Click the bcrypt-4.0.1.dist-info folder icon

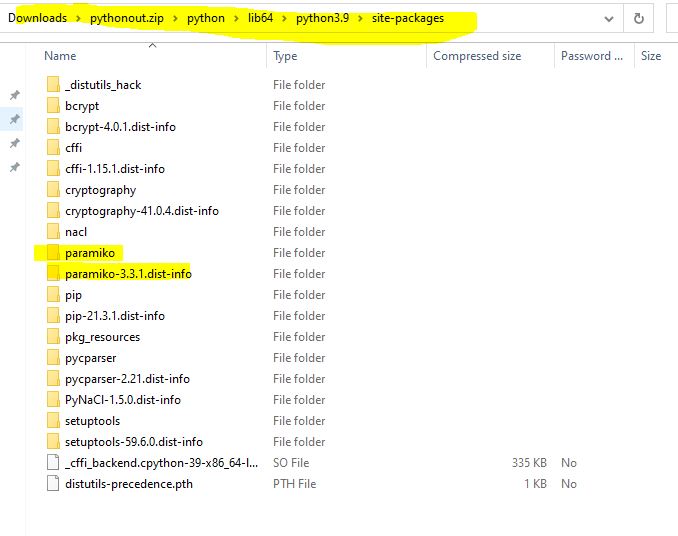[x=53, y=127]
